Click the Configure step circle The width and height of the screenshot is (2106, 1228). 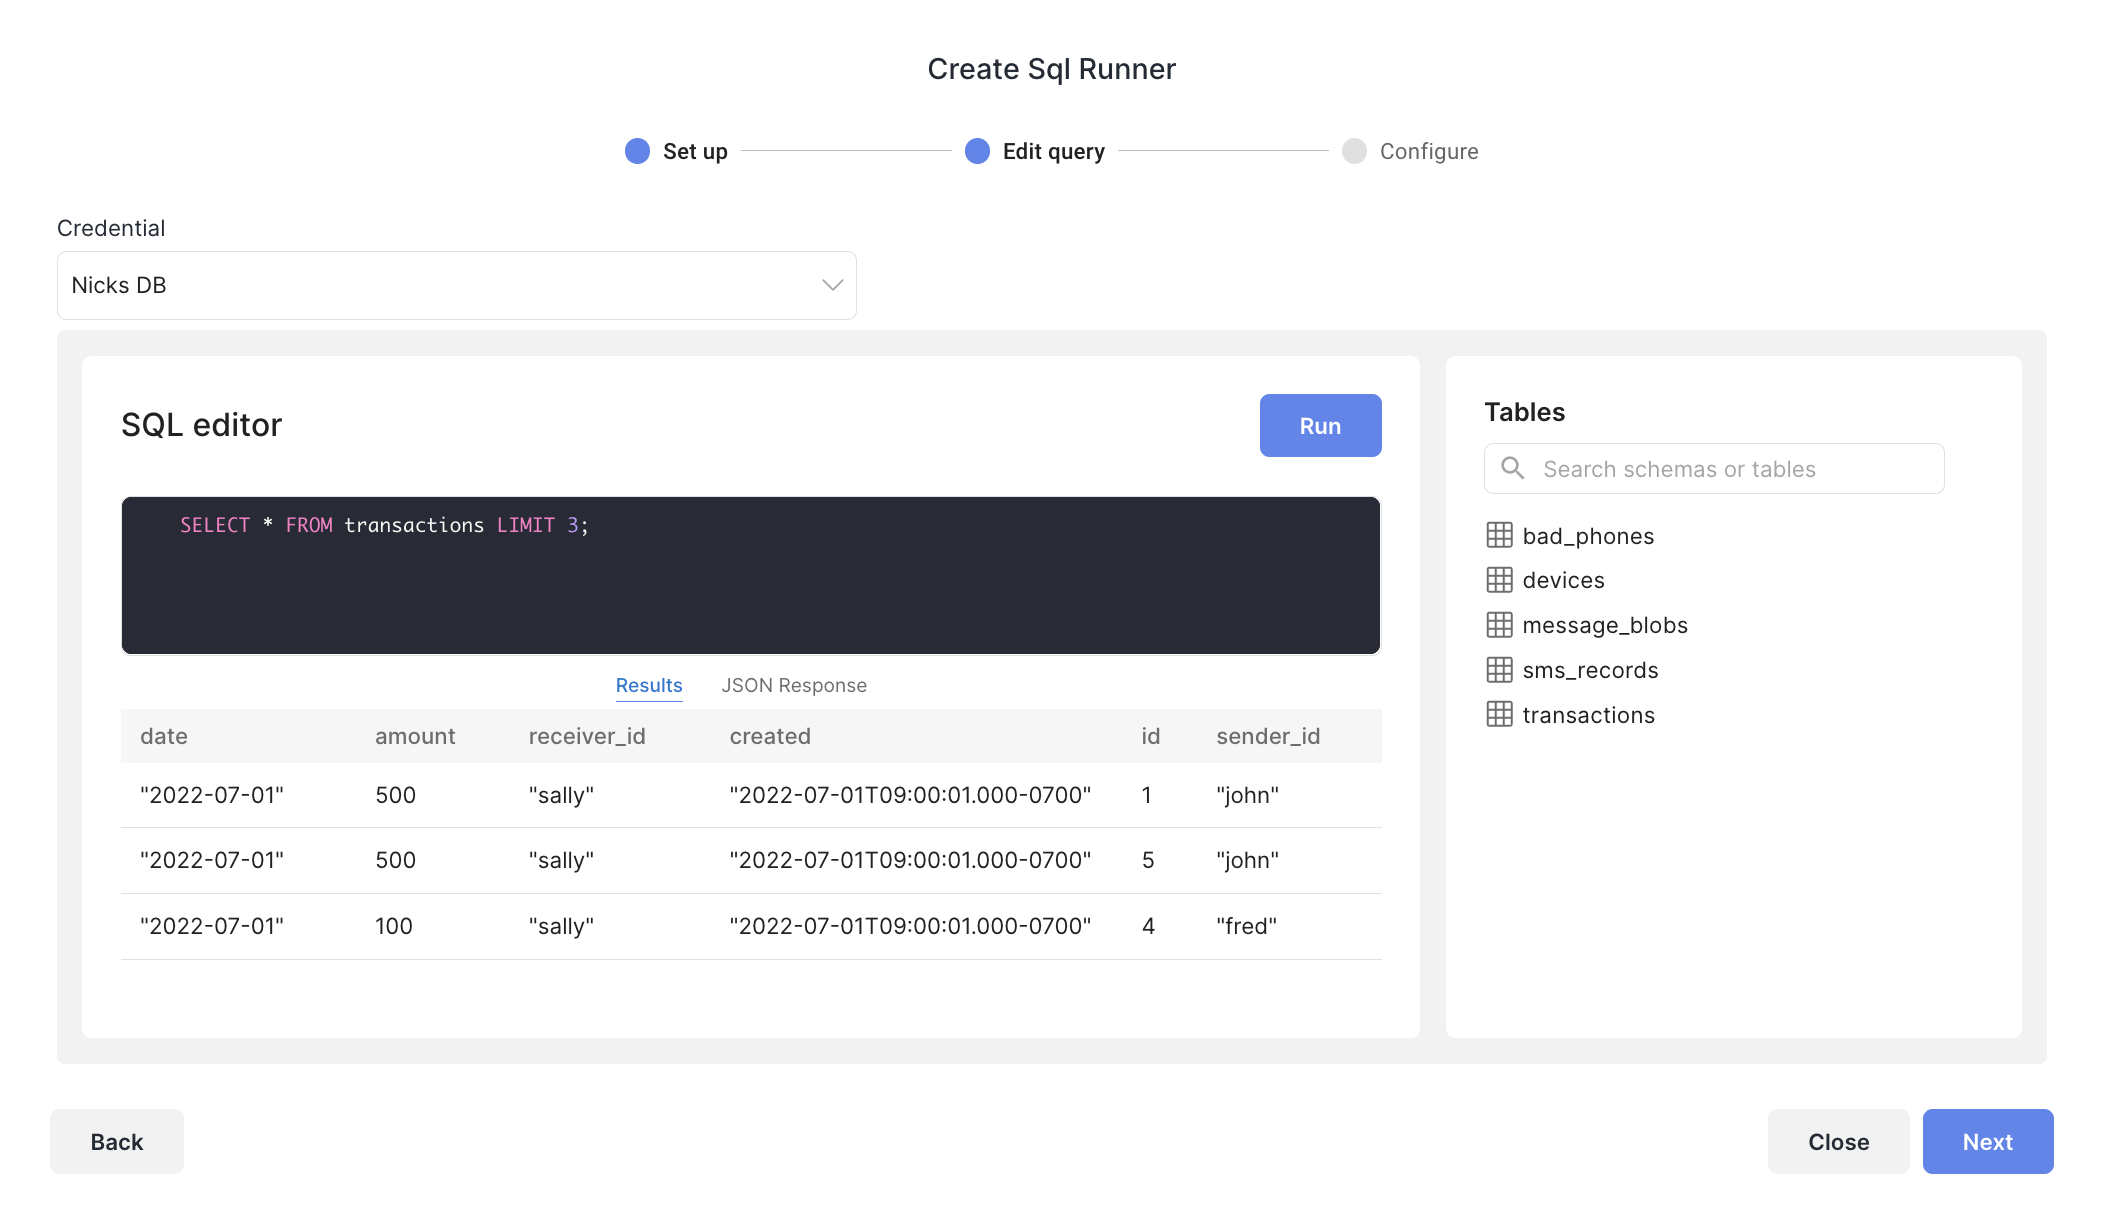[x=1354, y=151]
